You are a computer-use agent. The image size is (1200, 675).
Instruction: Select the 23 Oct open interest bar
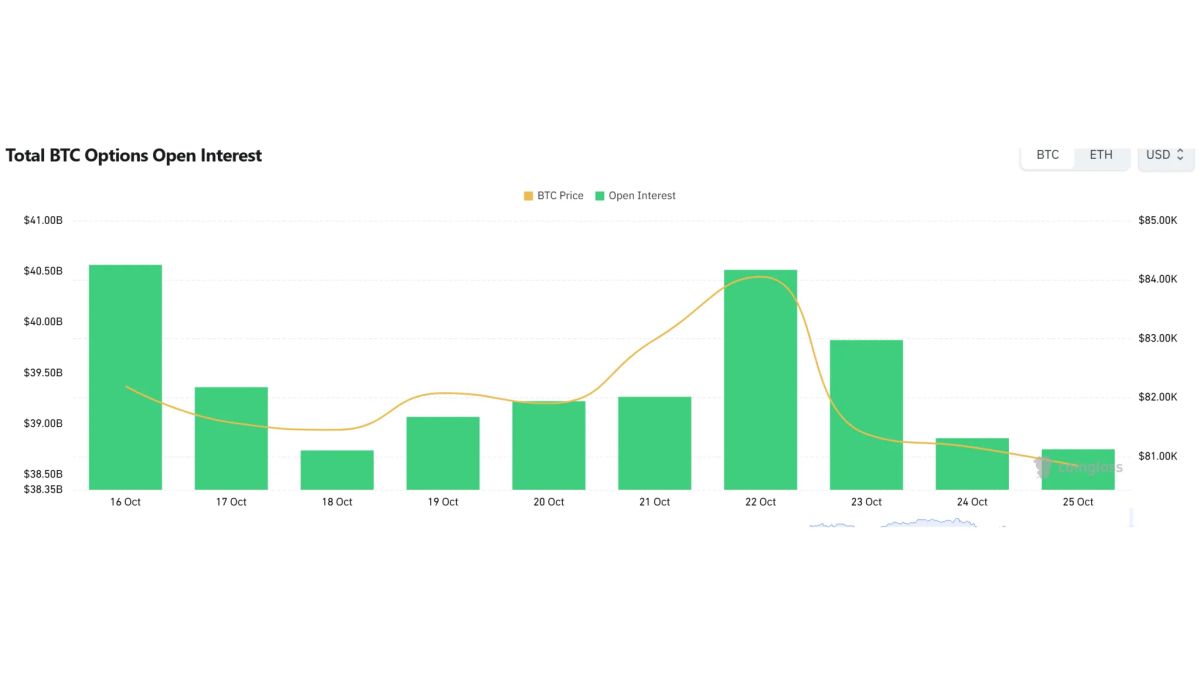867,415
